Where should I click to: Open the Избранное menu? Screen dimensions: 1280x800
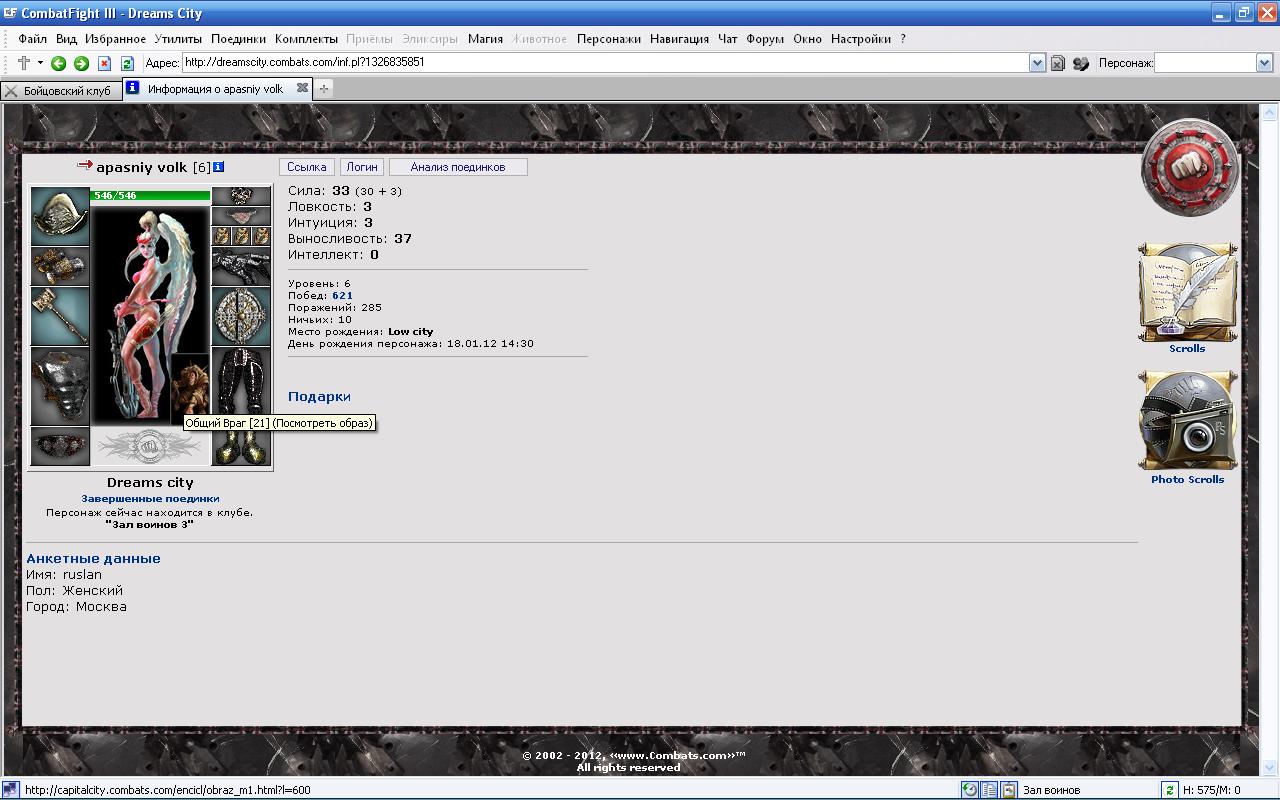click(116, 39)
